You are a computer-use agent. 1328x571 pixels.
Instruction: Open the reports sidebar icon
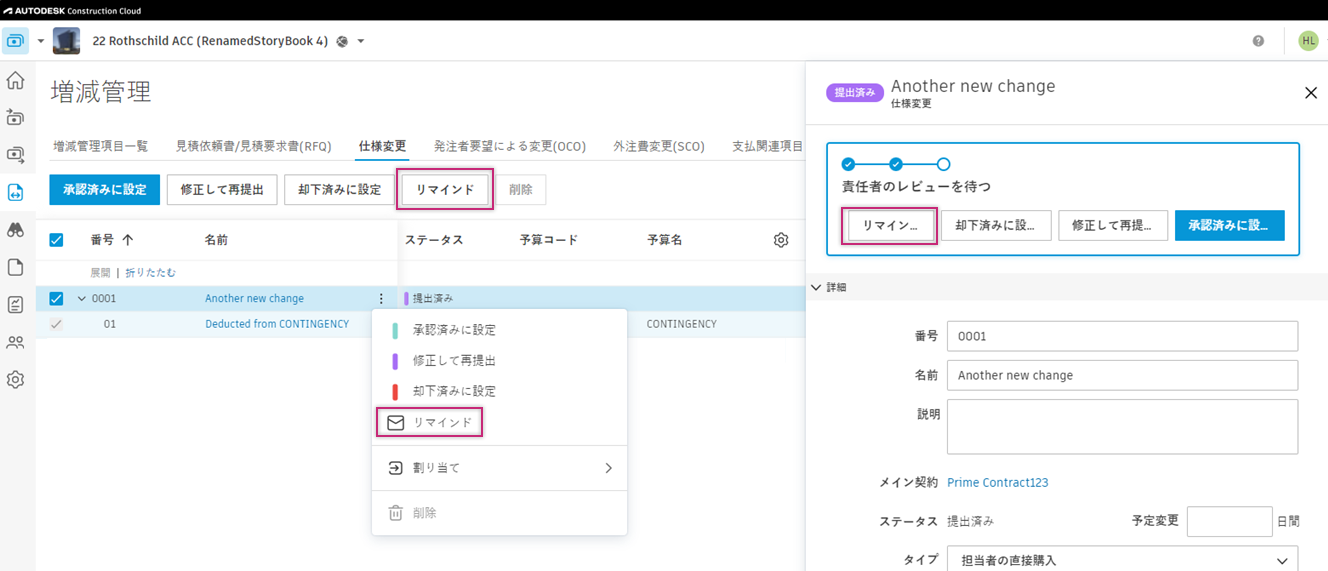pos(15,305)
